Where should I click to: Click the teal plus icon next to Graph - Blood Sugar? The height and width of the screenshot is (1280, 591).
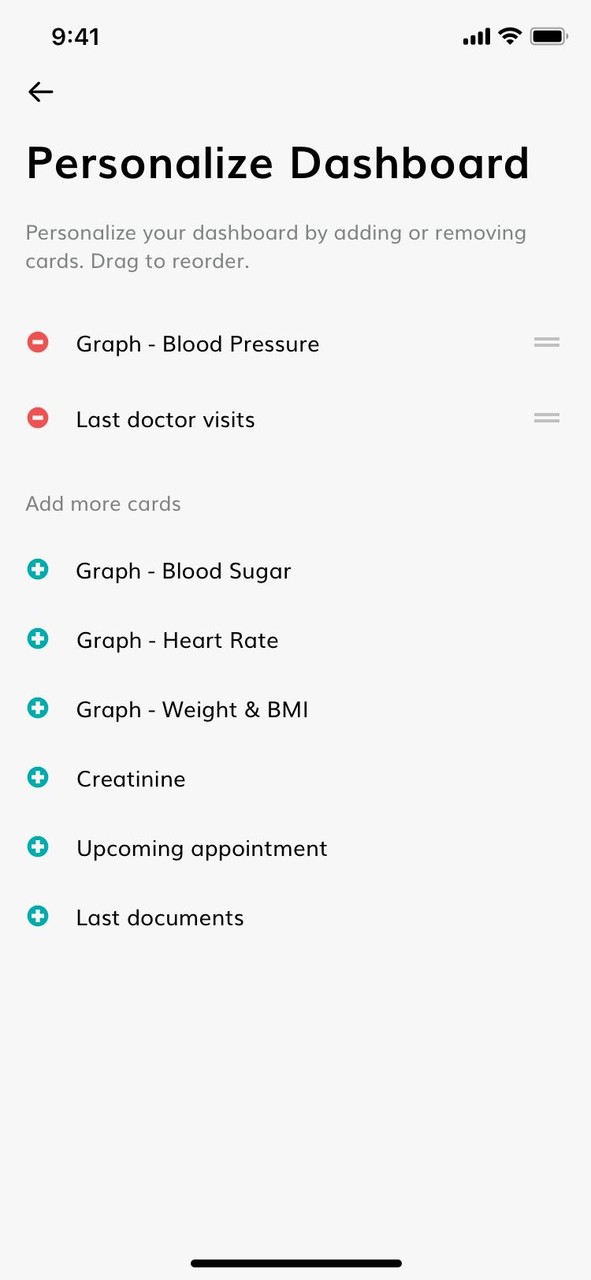point(37,569)
